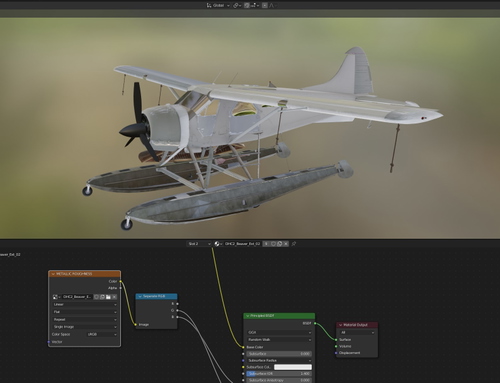The height and width of the screenshot is (383, 500).
Task: Click the R output socket of Separate RGB
Action: click(x=177, y=304)
